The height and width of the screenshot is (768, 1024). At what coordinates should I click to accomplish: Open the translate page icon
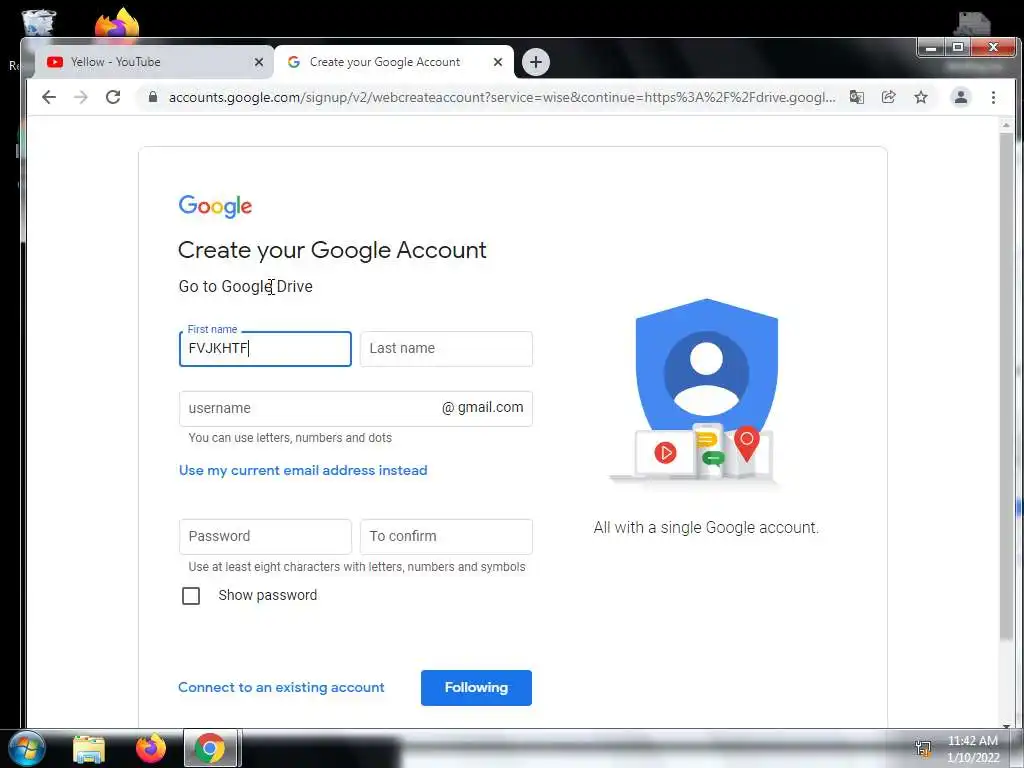tap(857, 97)
